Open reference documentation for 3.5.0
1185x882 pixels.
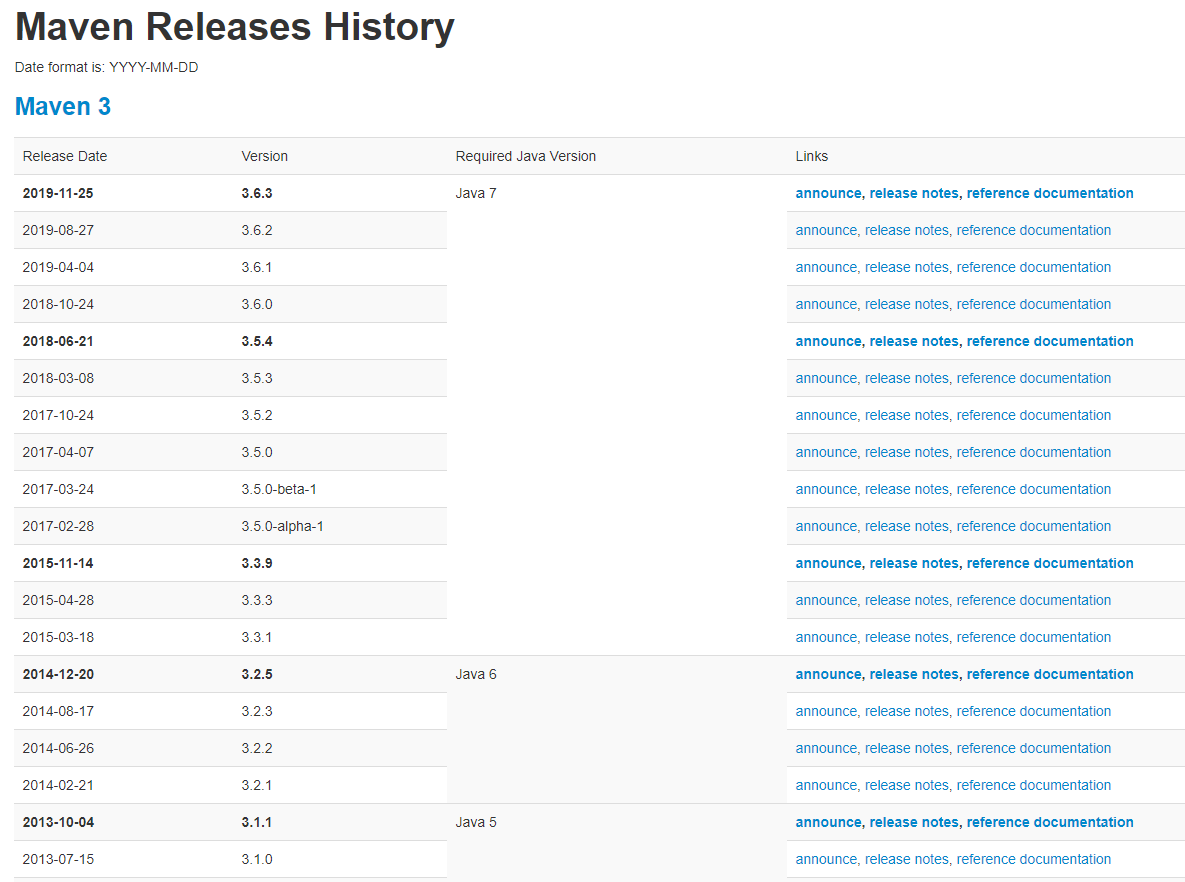(x=1034, y=453)
